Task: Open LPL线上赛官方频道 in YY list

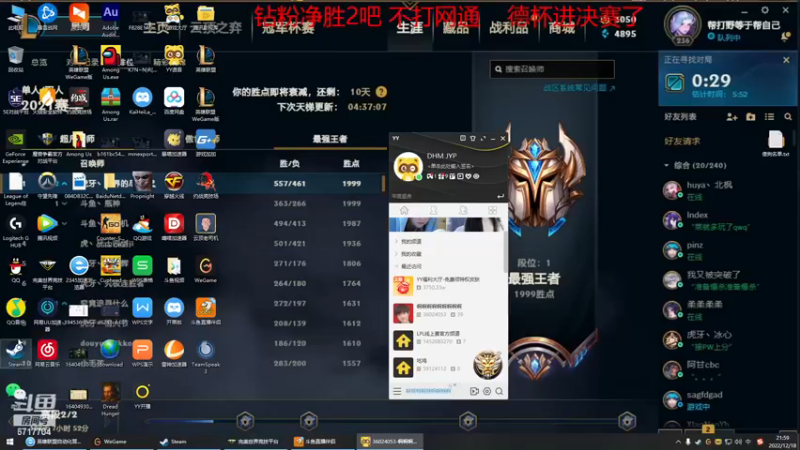Action: coord(448,339)
